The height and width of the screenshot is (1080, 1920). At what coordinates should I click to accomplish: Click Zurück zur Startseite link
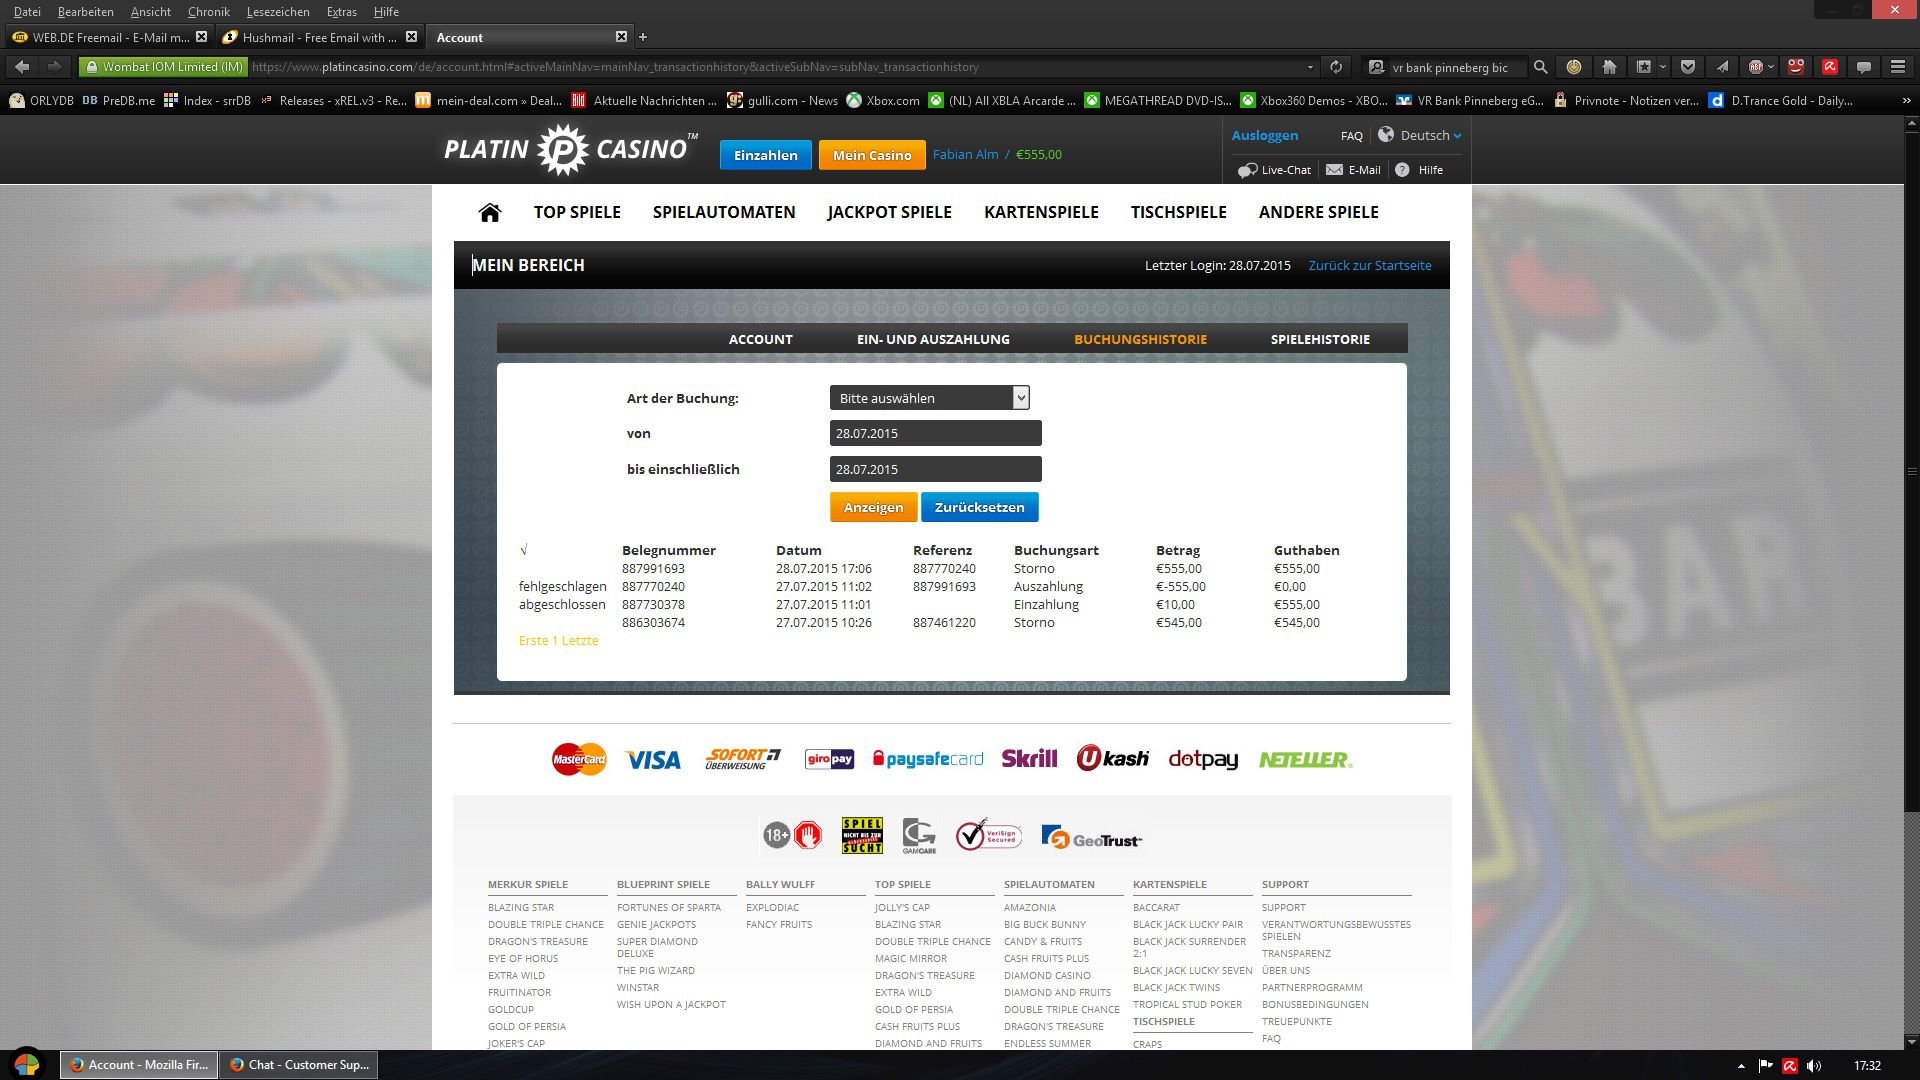click(x=1370, y=265)
